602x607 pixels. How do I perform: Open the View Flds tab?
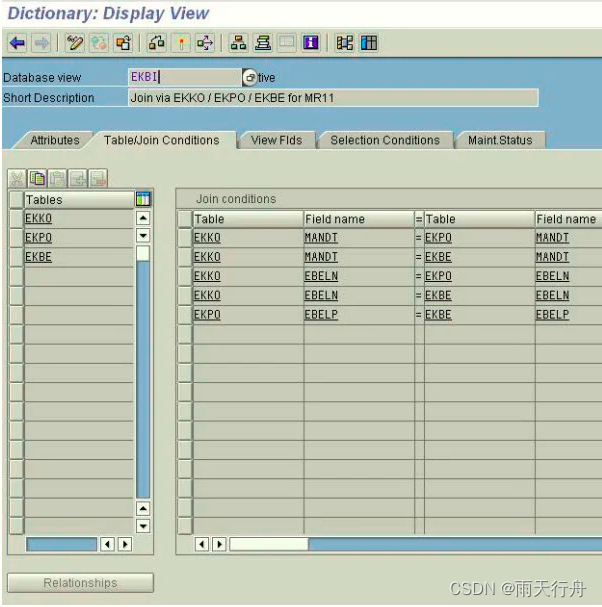click(x=276, y=140)
